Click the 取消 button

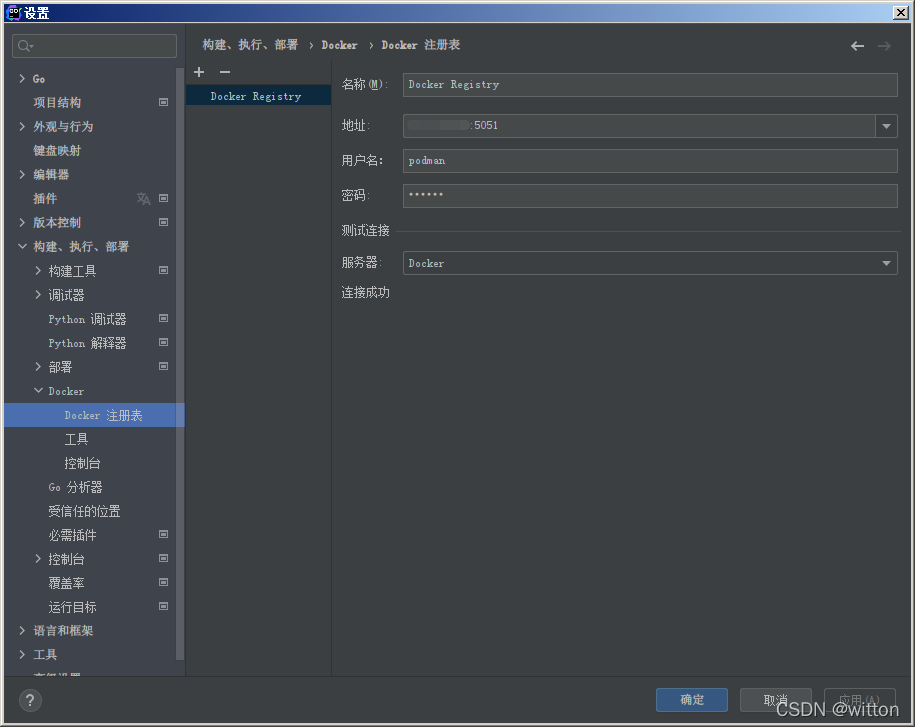pyautogui.click(x=776, y=700)
